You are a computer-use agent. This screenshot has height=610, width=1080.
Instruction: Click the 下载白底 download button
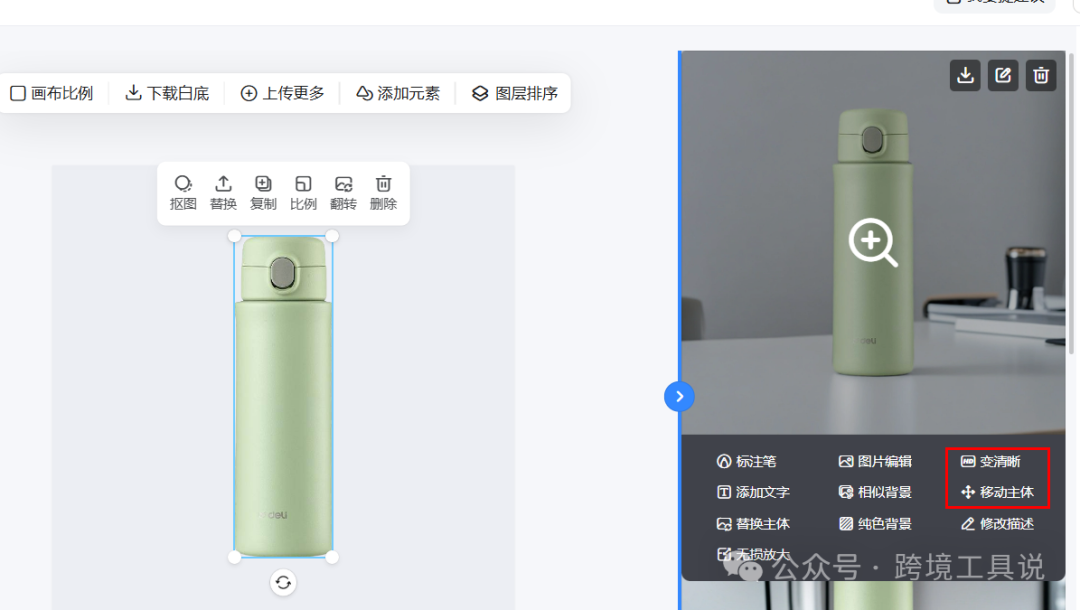[166, 93]
